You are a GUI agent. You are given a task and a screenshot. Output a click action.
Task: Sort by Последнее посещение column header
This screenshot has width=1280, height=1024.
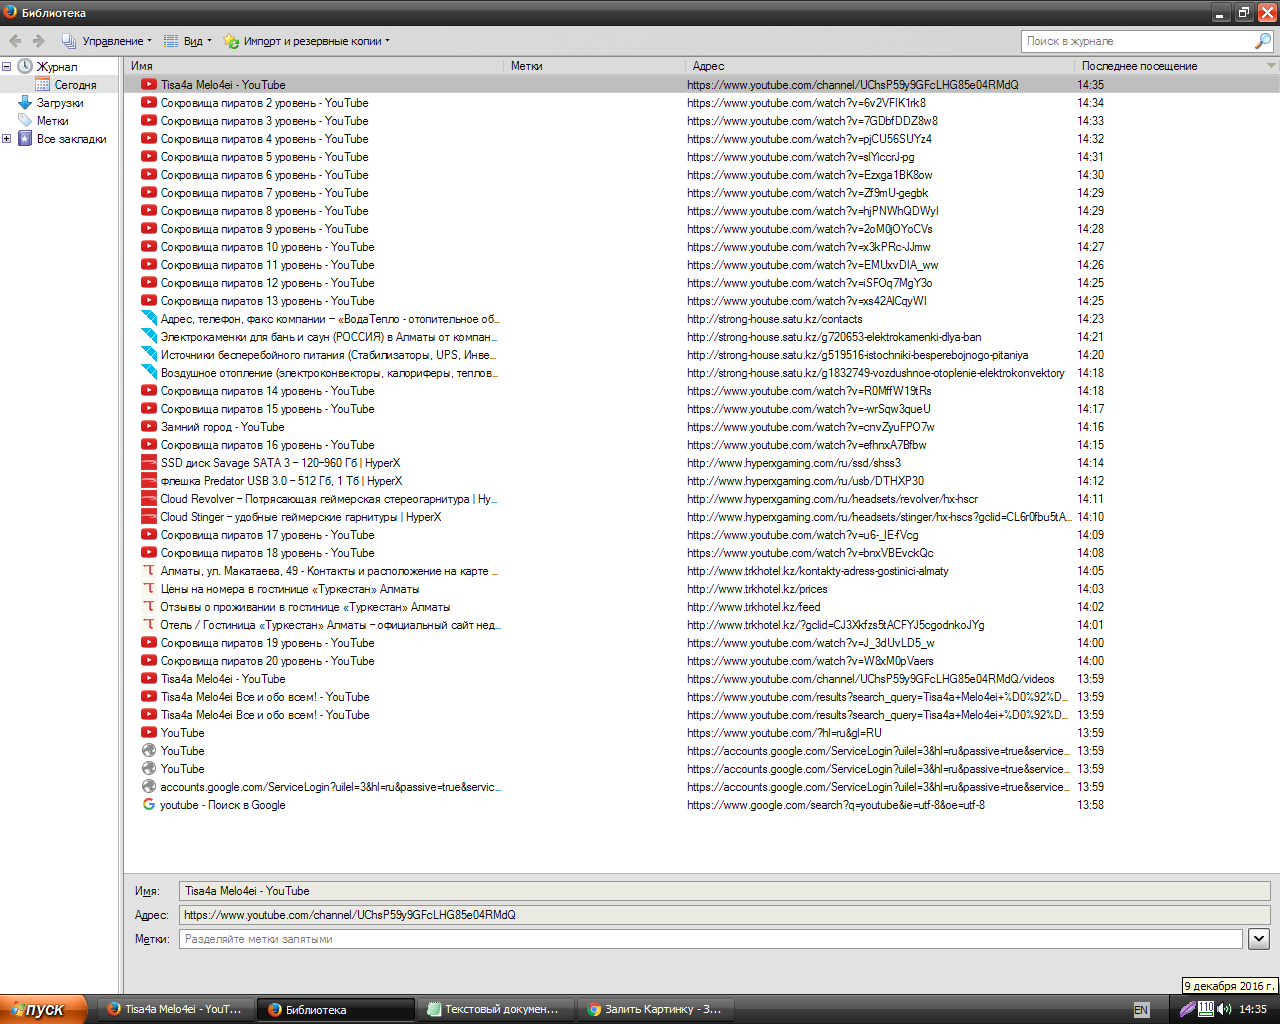pos(1170,66)
